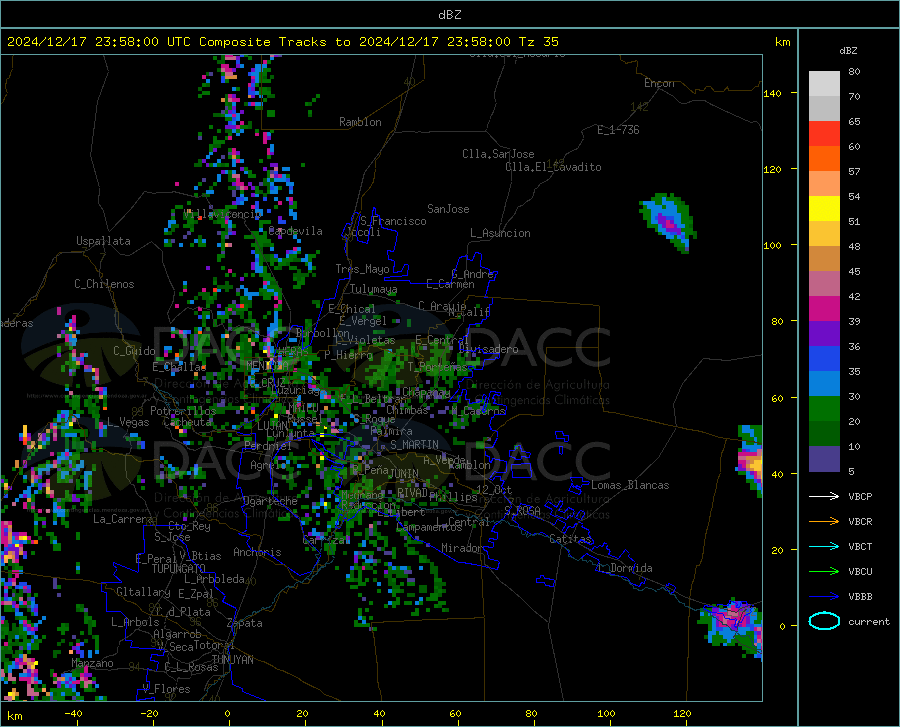Click the 'L_Asuncion' map label
Screen dimensions: 900x727
[500, 233]
